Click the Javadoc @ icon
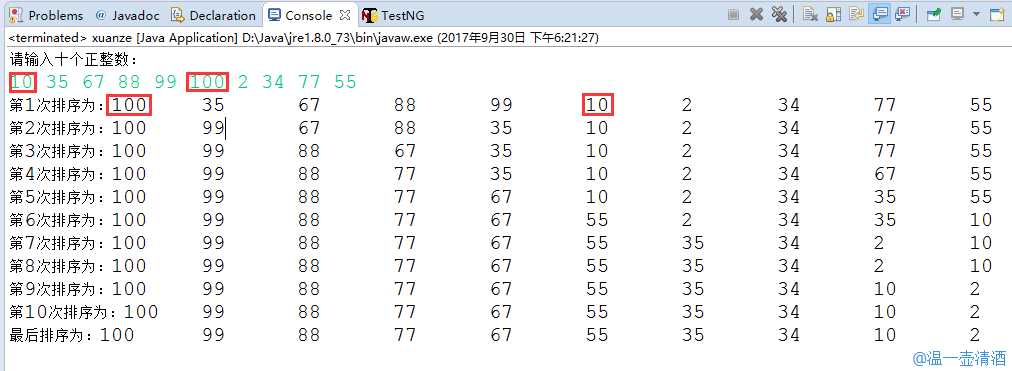The width and height of the screenshot is (1012, 371). (x=101, y=15)
